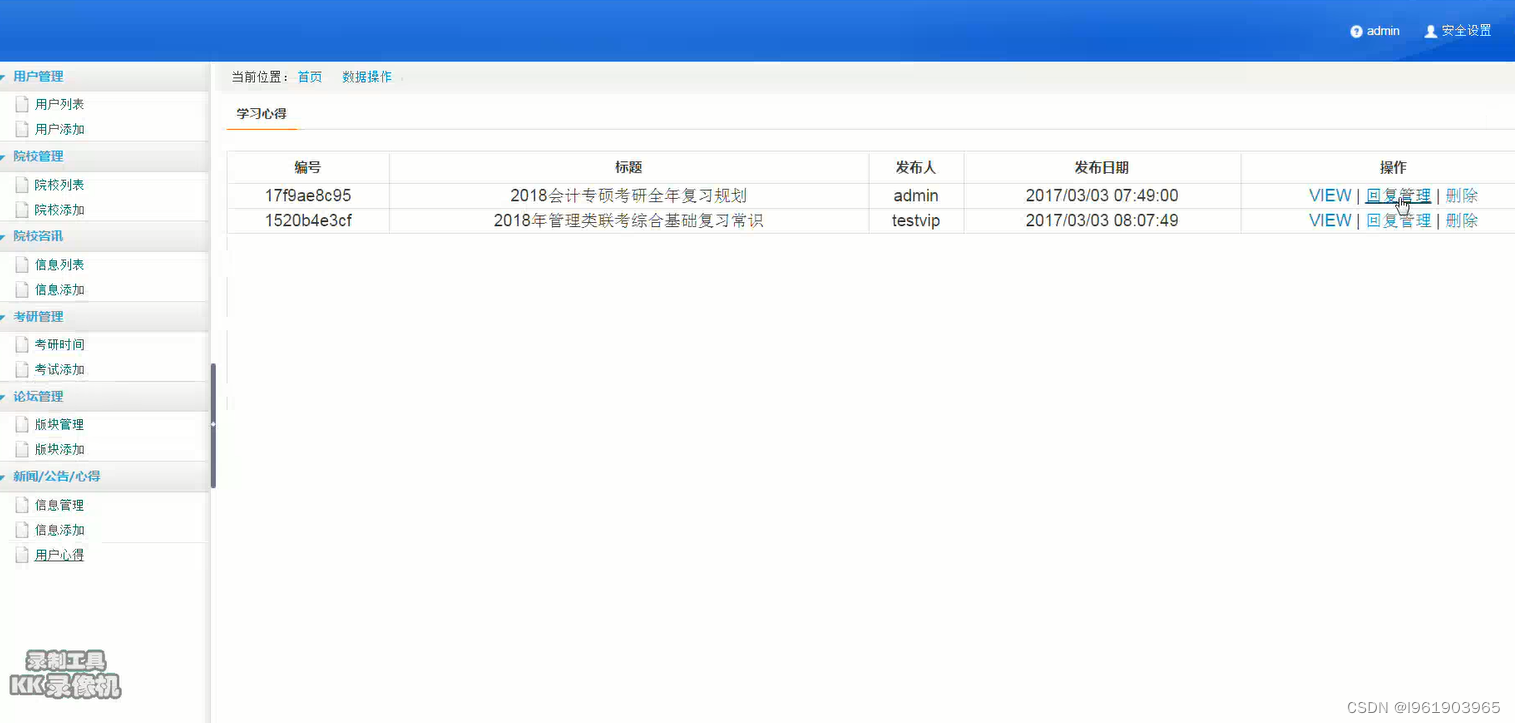Open 信息管理 under 新闻/公告/心得
Image resolution: width=1515 pixels, height=723 pixels.
59,505
